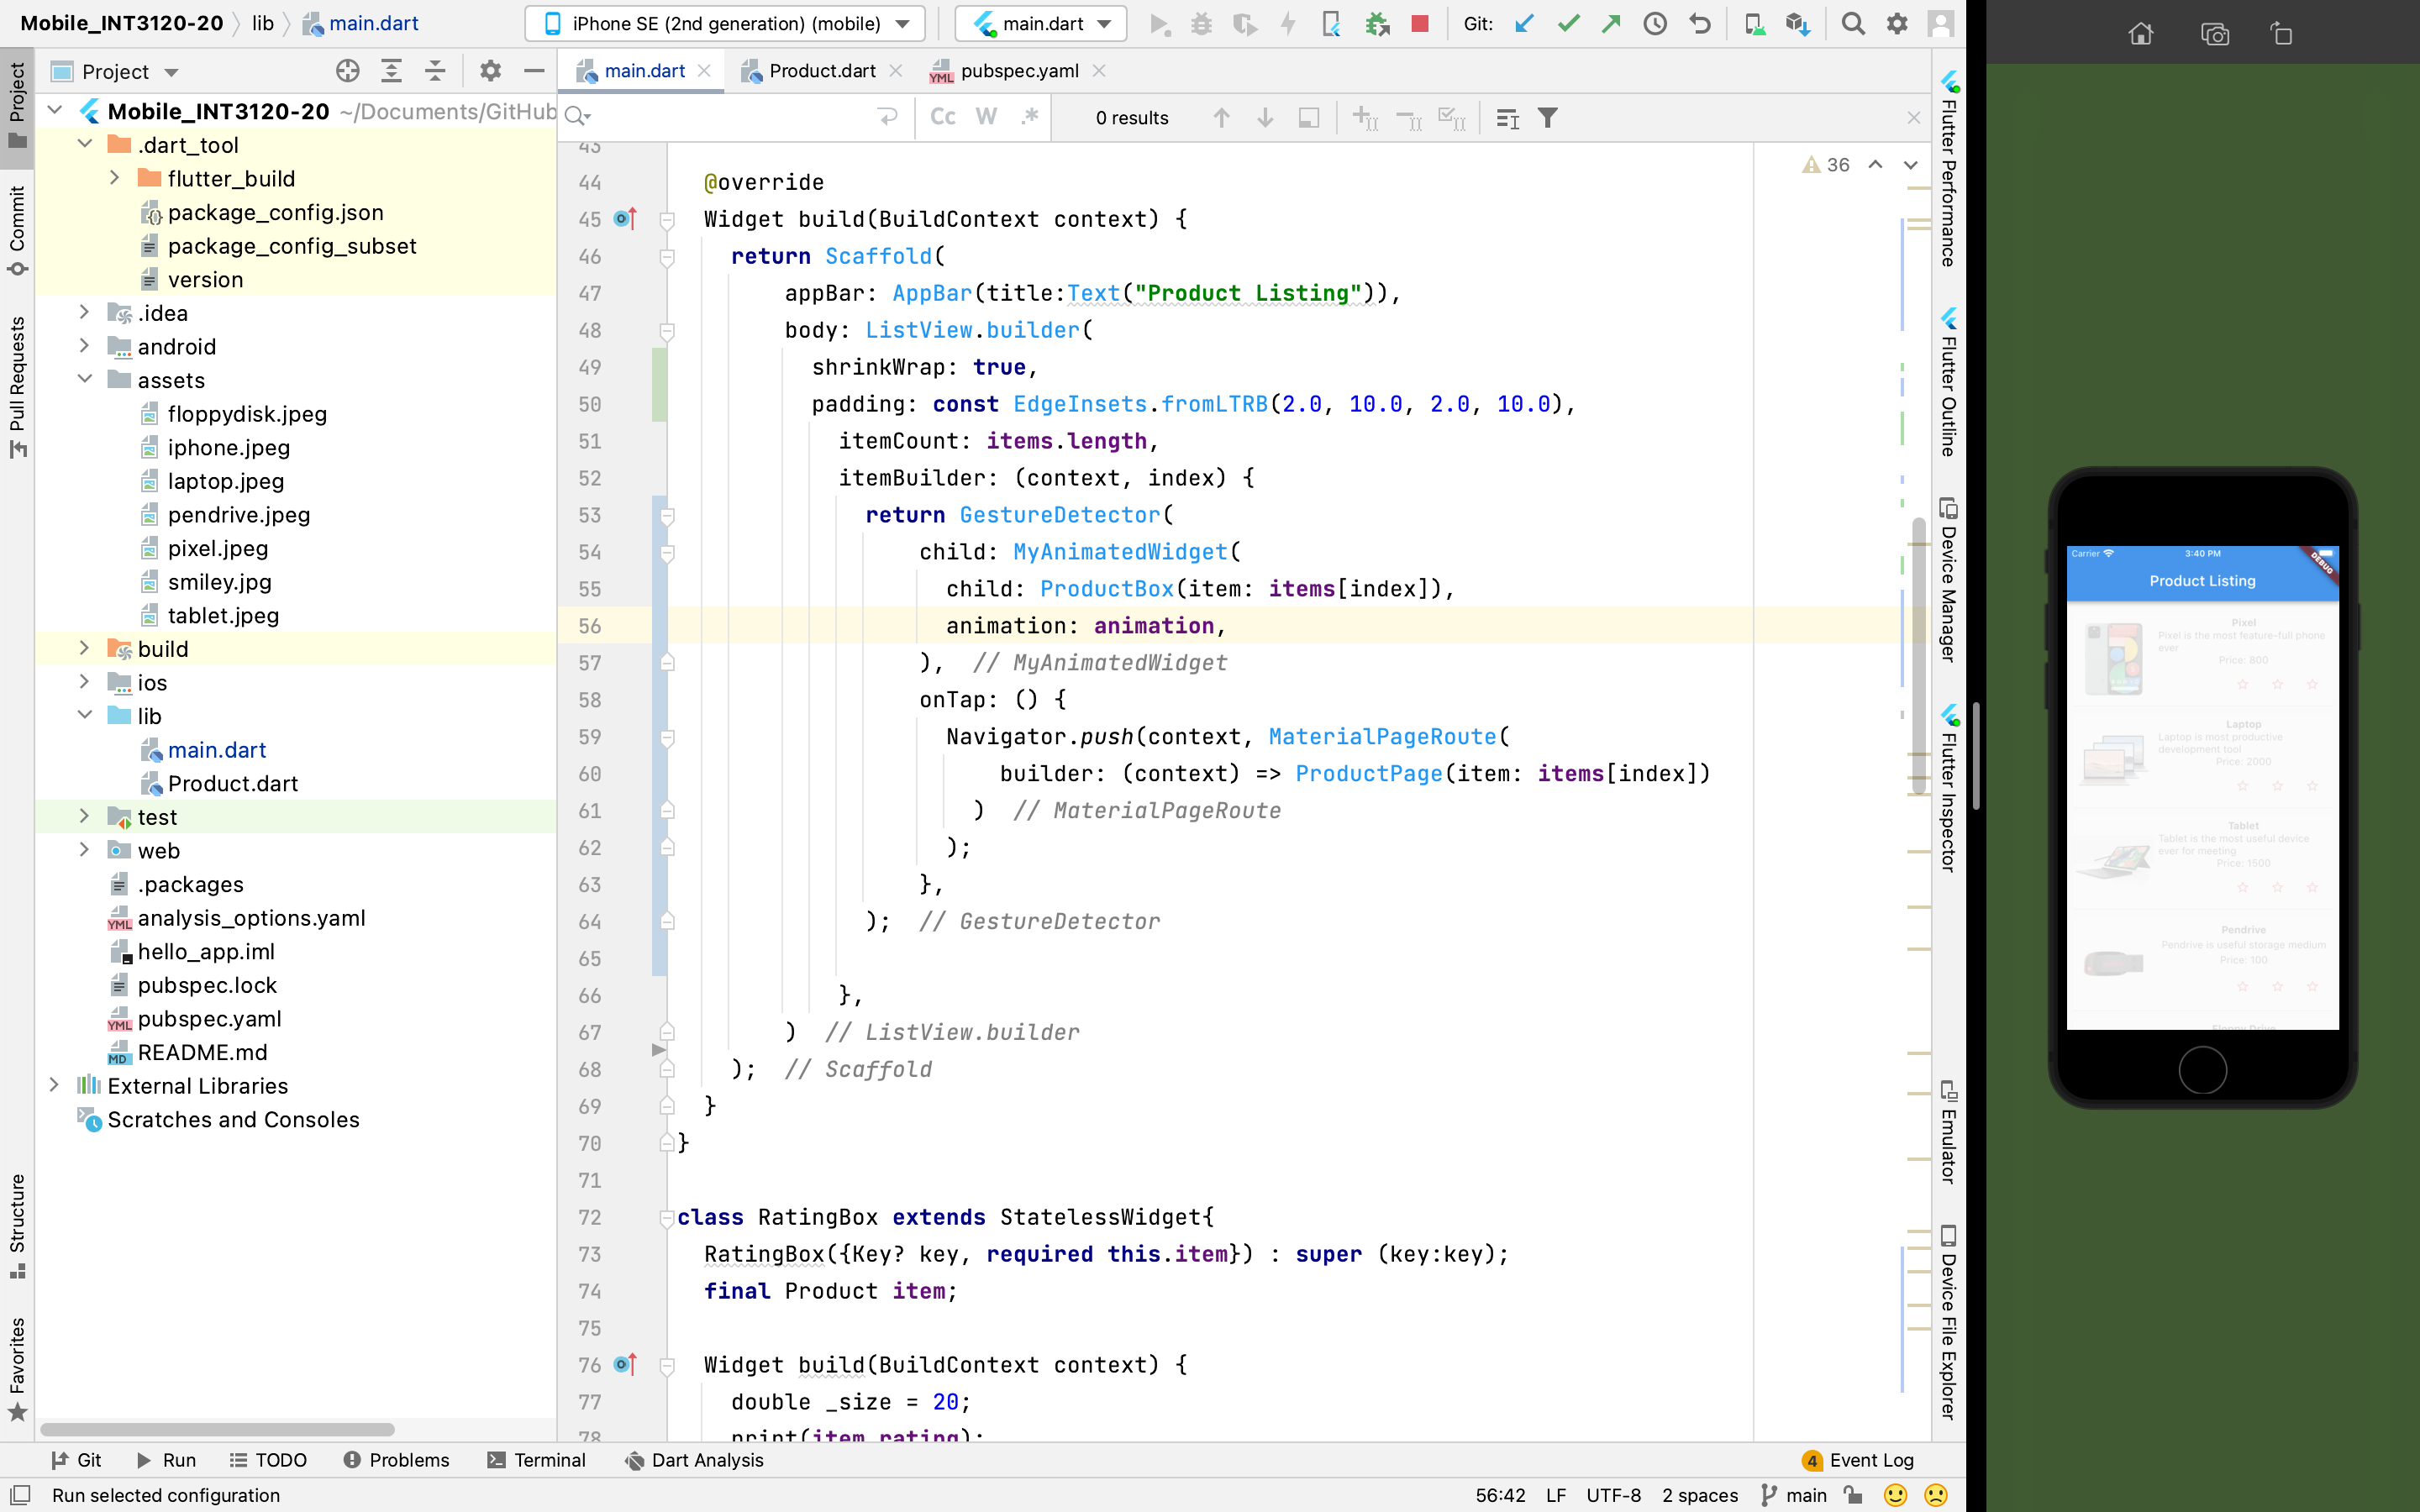Screen dimensions: 2420x1512
Task: Open the Event Log
Action: point(1858,1460)
